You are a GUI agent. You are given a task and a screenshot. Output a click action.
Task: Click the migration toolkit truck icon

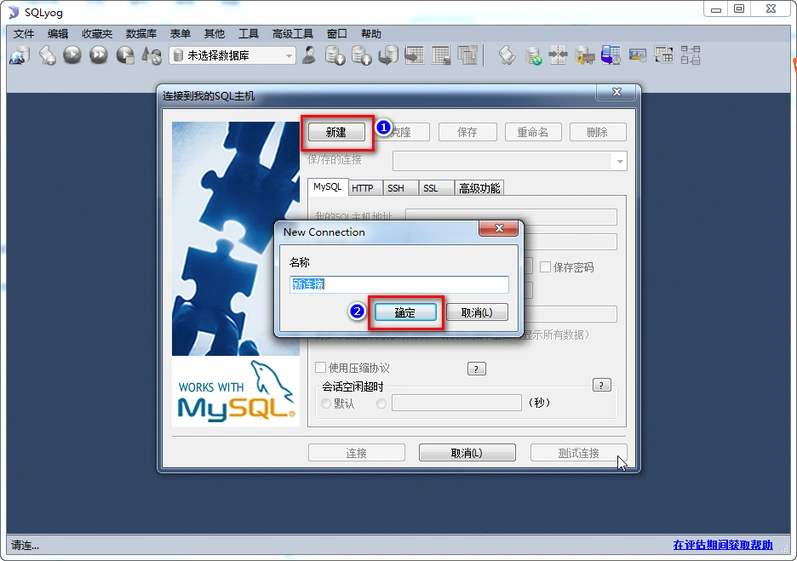pos(585,55)
